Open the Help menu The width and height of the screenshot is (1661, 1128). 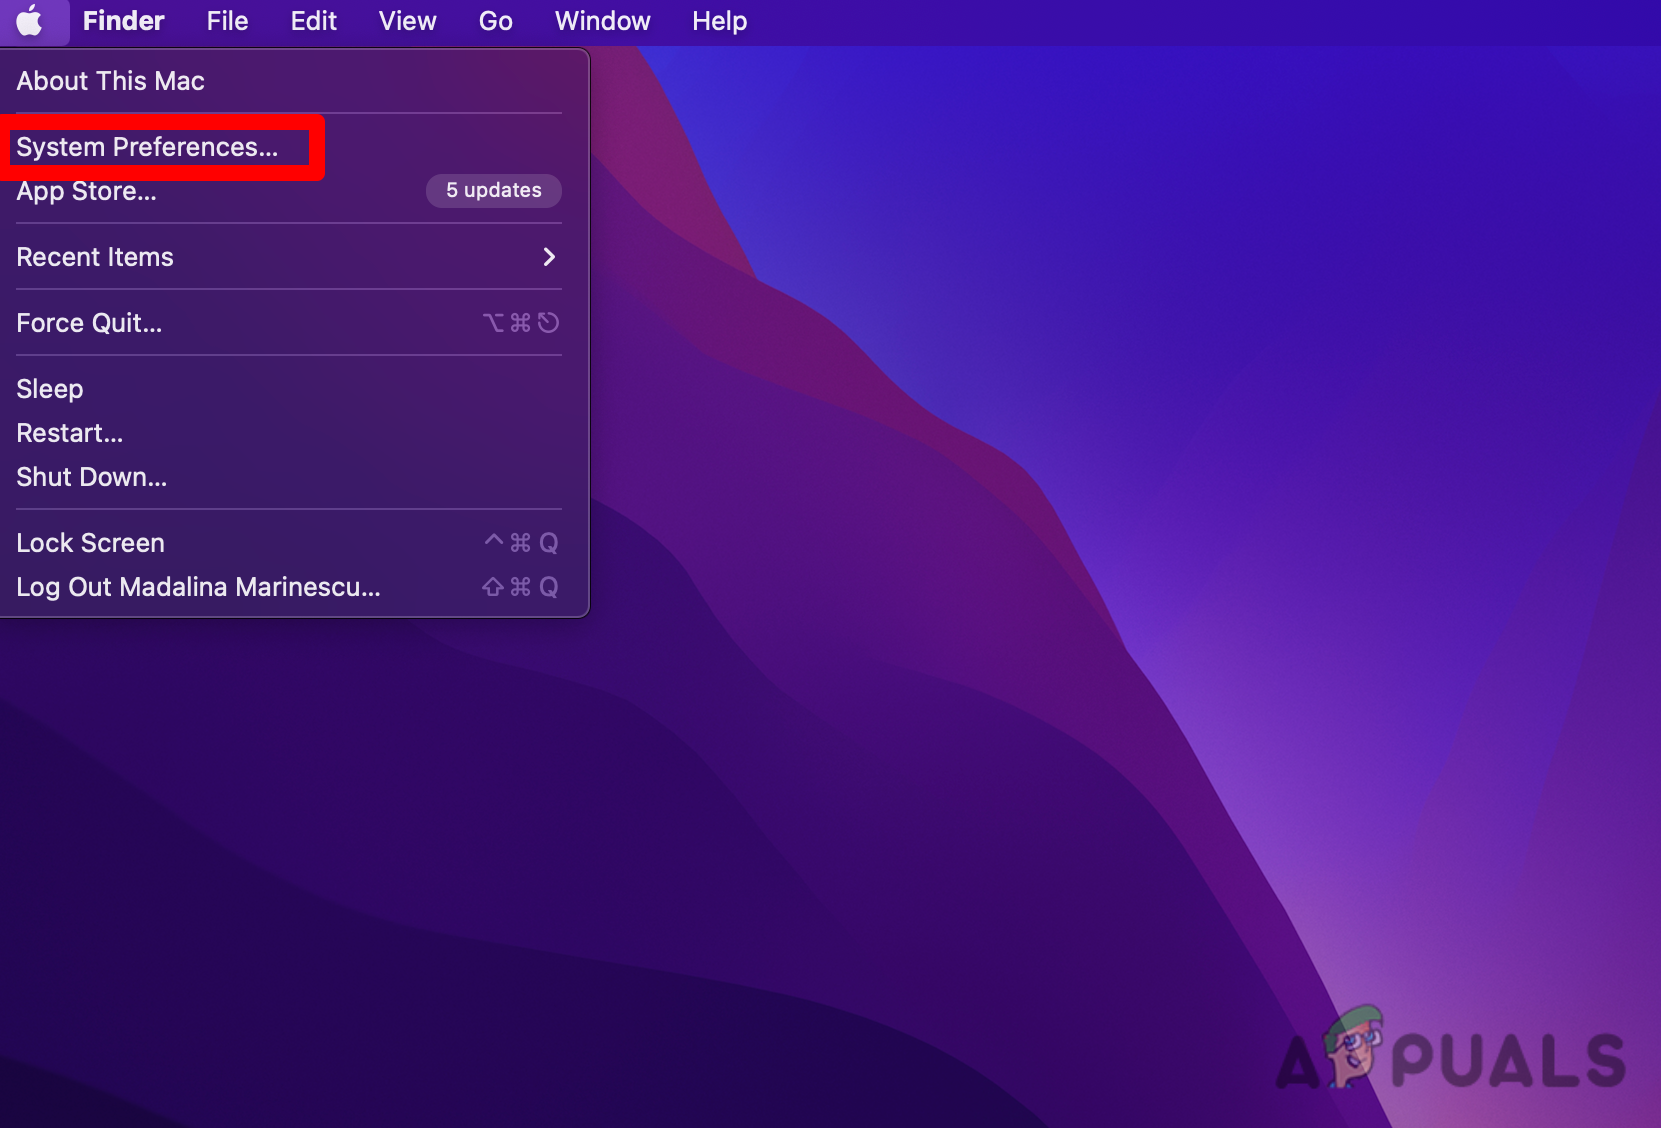coord(719,21)
